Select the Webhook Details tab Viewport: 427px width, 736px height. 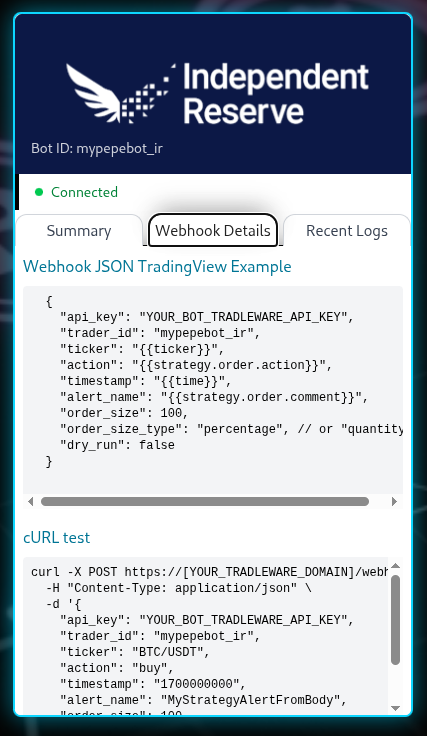point(213,230)
